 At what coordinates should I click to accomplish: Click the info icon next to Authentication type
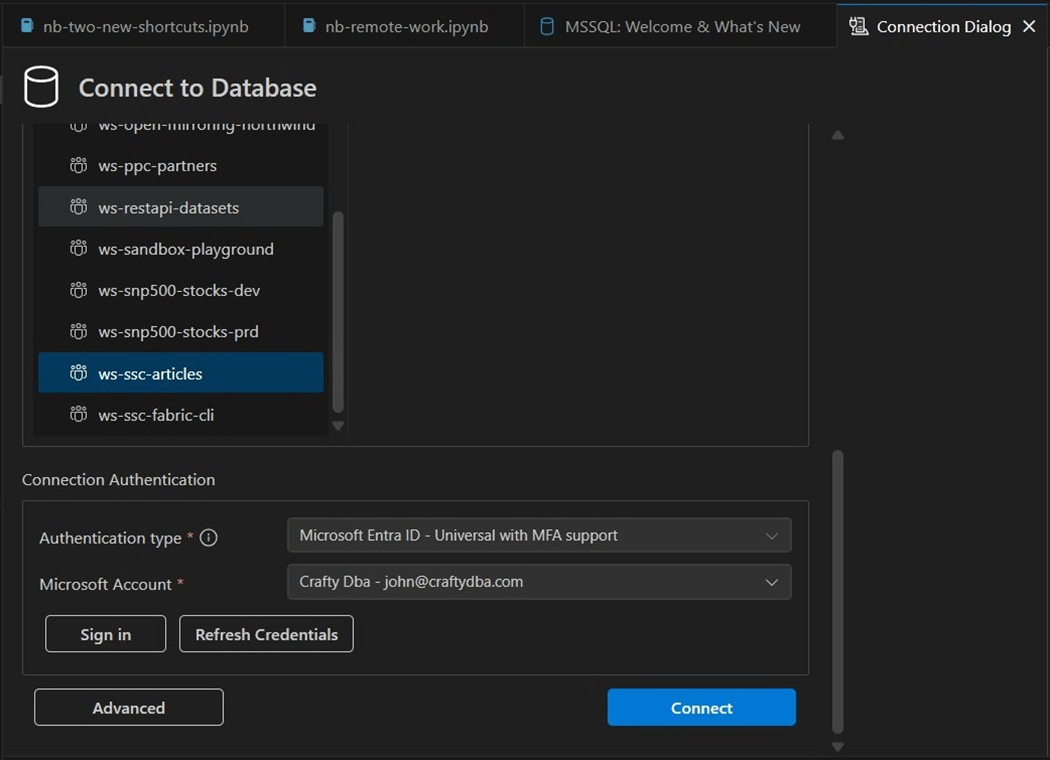tap(208, 538)
